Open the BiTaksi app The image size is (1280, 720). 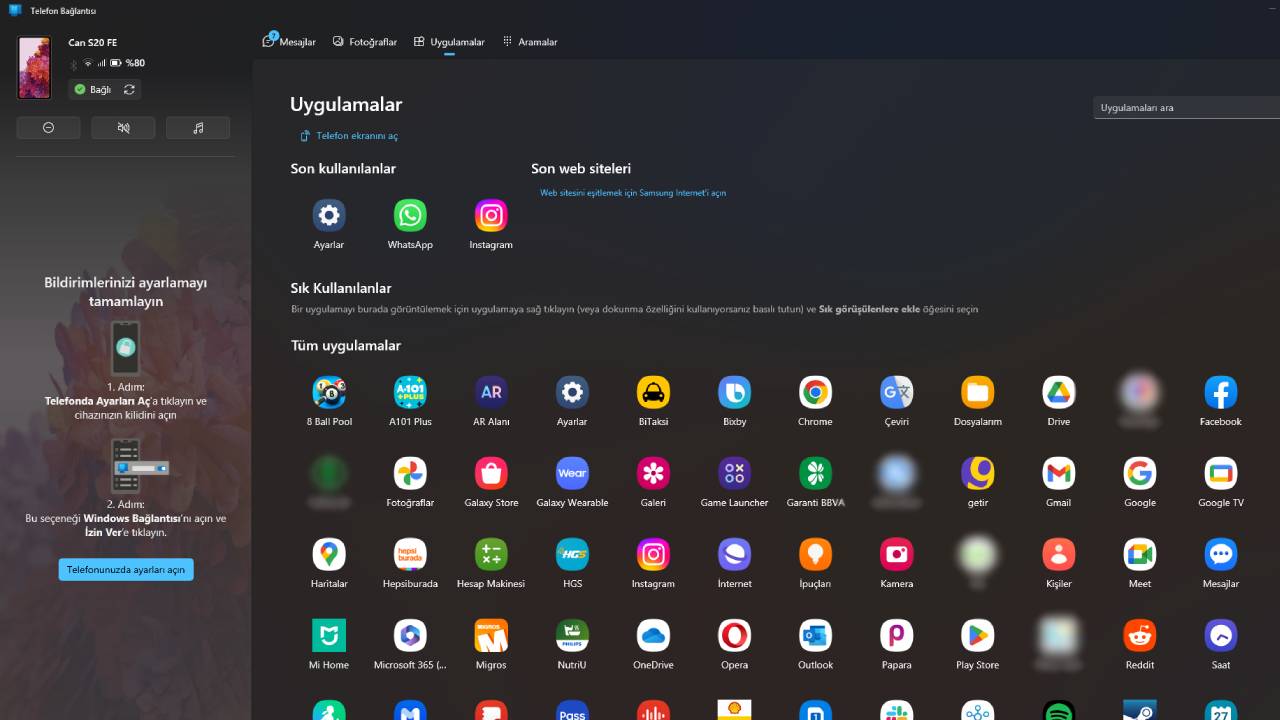click(x=653, y=393)
